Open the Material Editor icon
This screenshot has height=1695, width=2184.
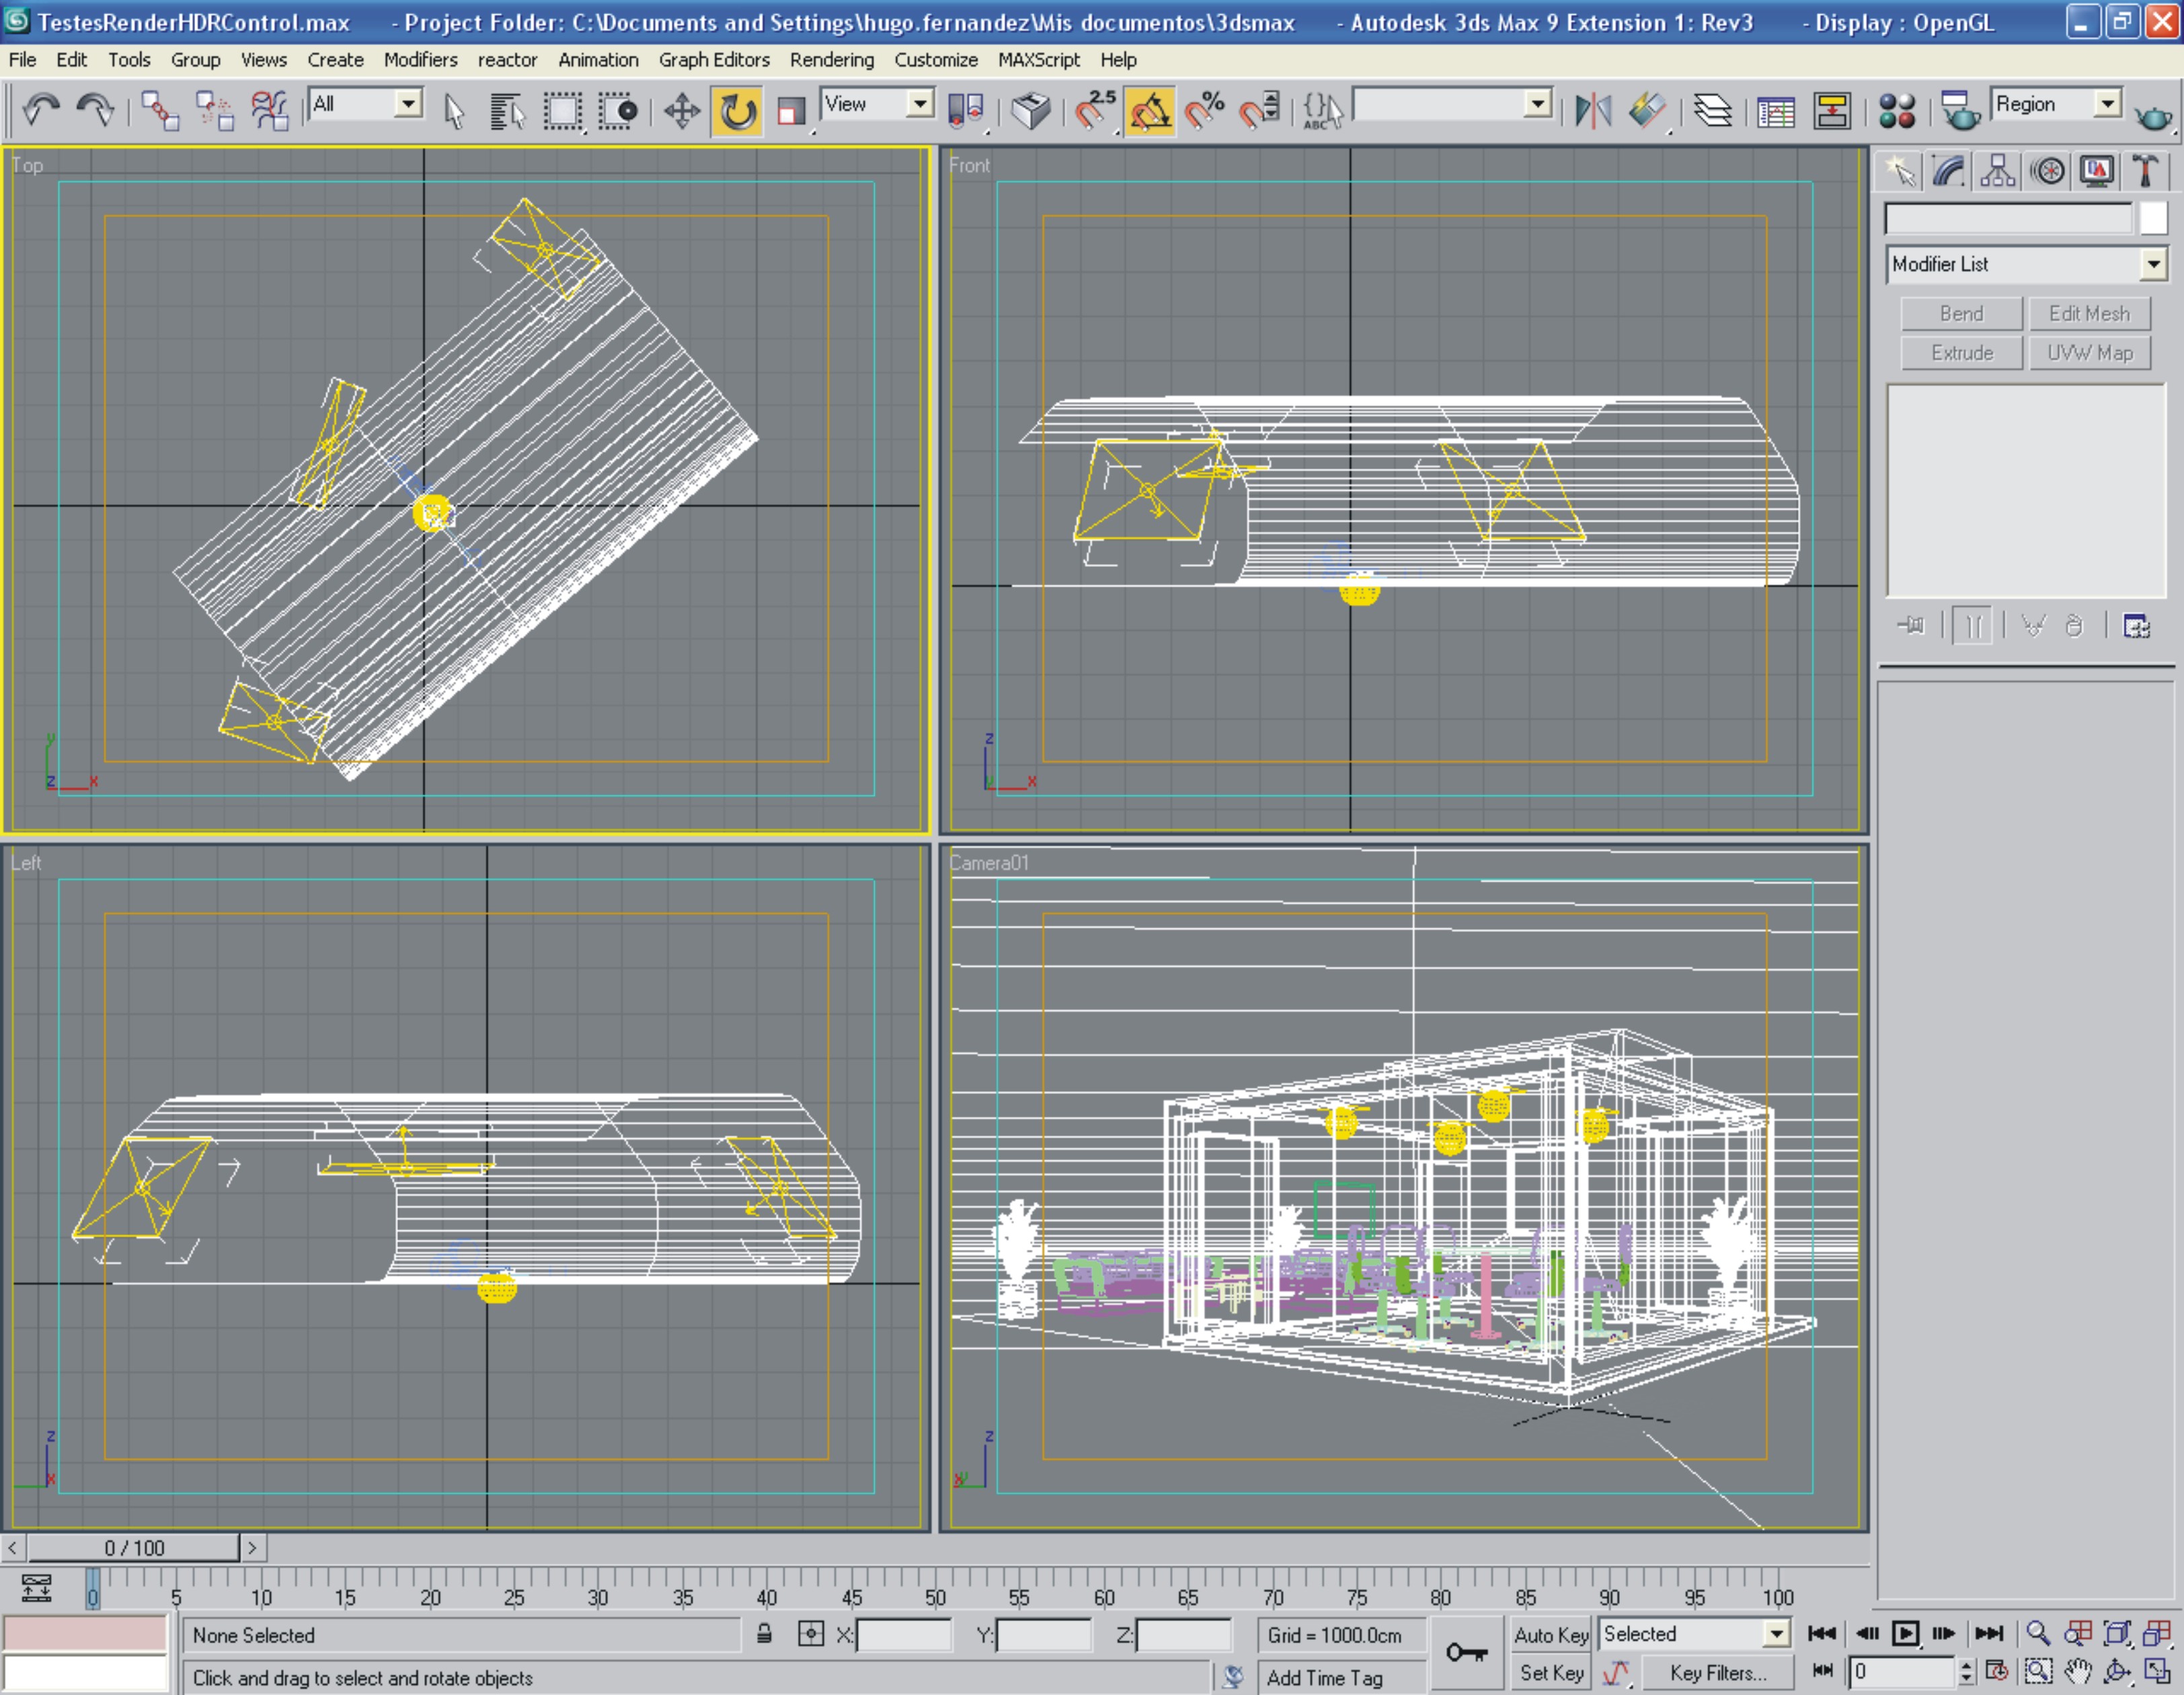[x=1896, y=110]
